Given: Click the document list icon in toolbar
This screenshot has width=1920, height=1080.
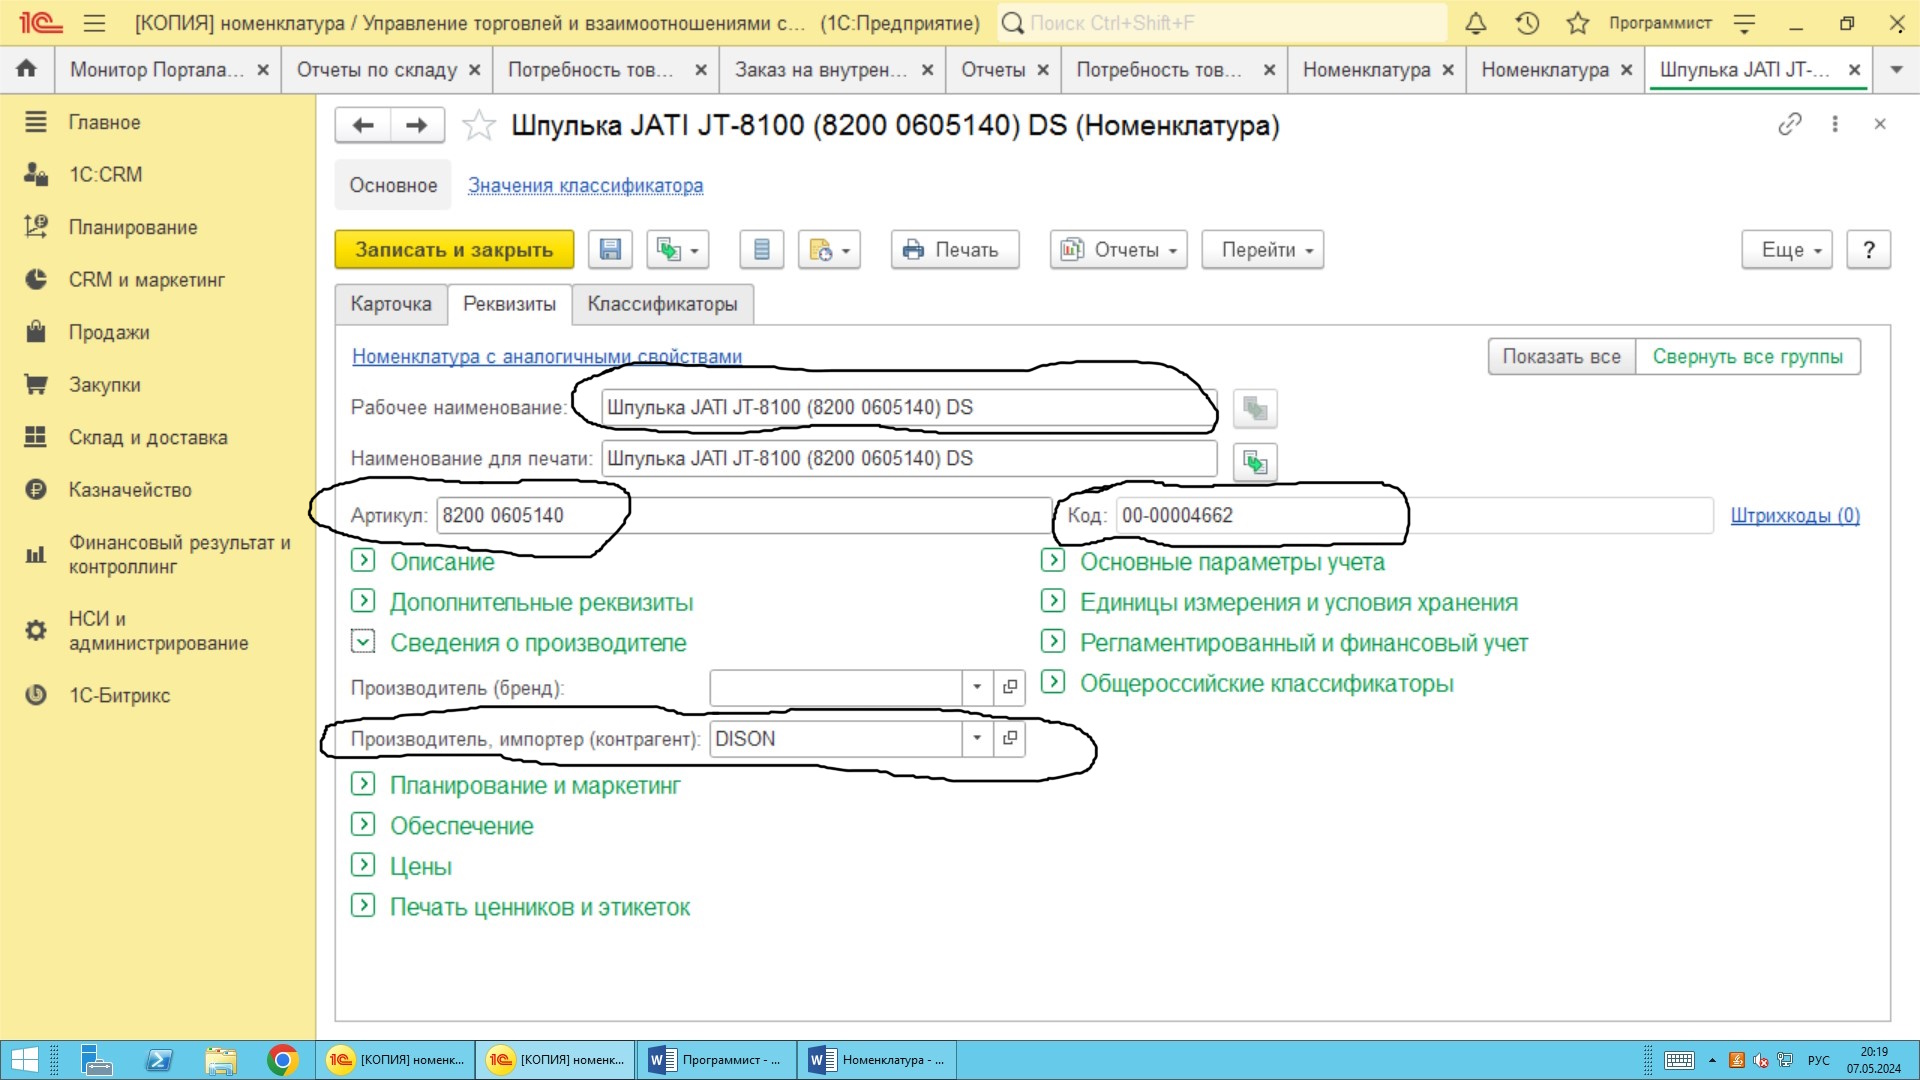Looking at the screenshot, I should [x=761, y=250].
